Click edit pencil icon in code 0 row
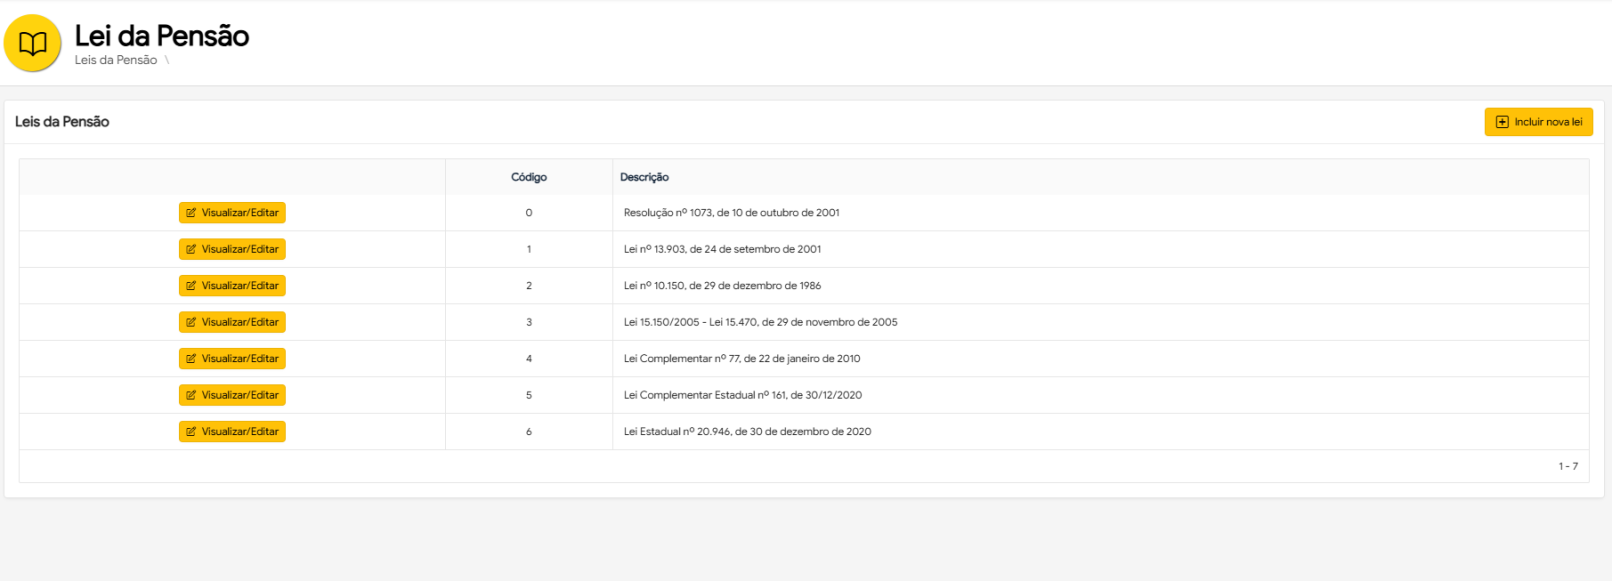 [x=191, y=213]
